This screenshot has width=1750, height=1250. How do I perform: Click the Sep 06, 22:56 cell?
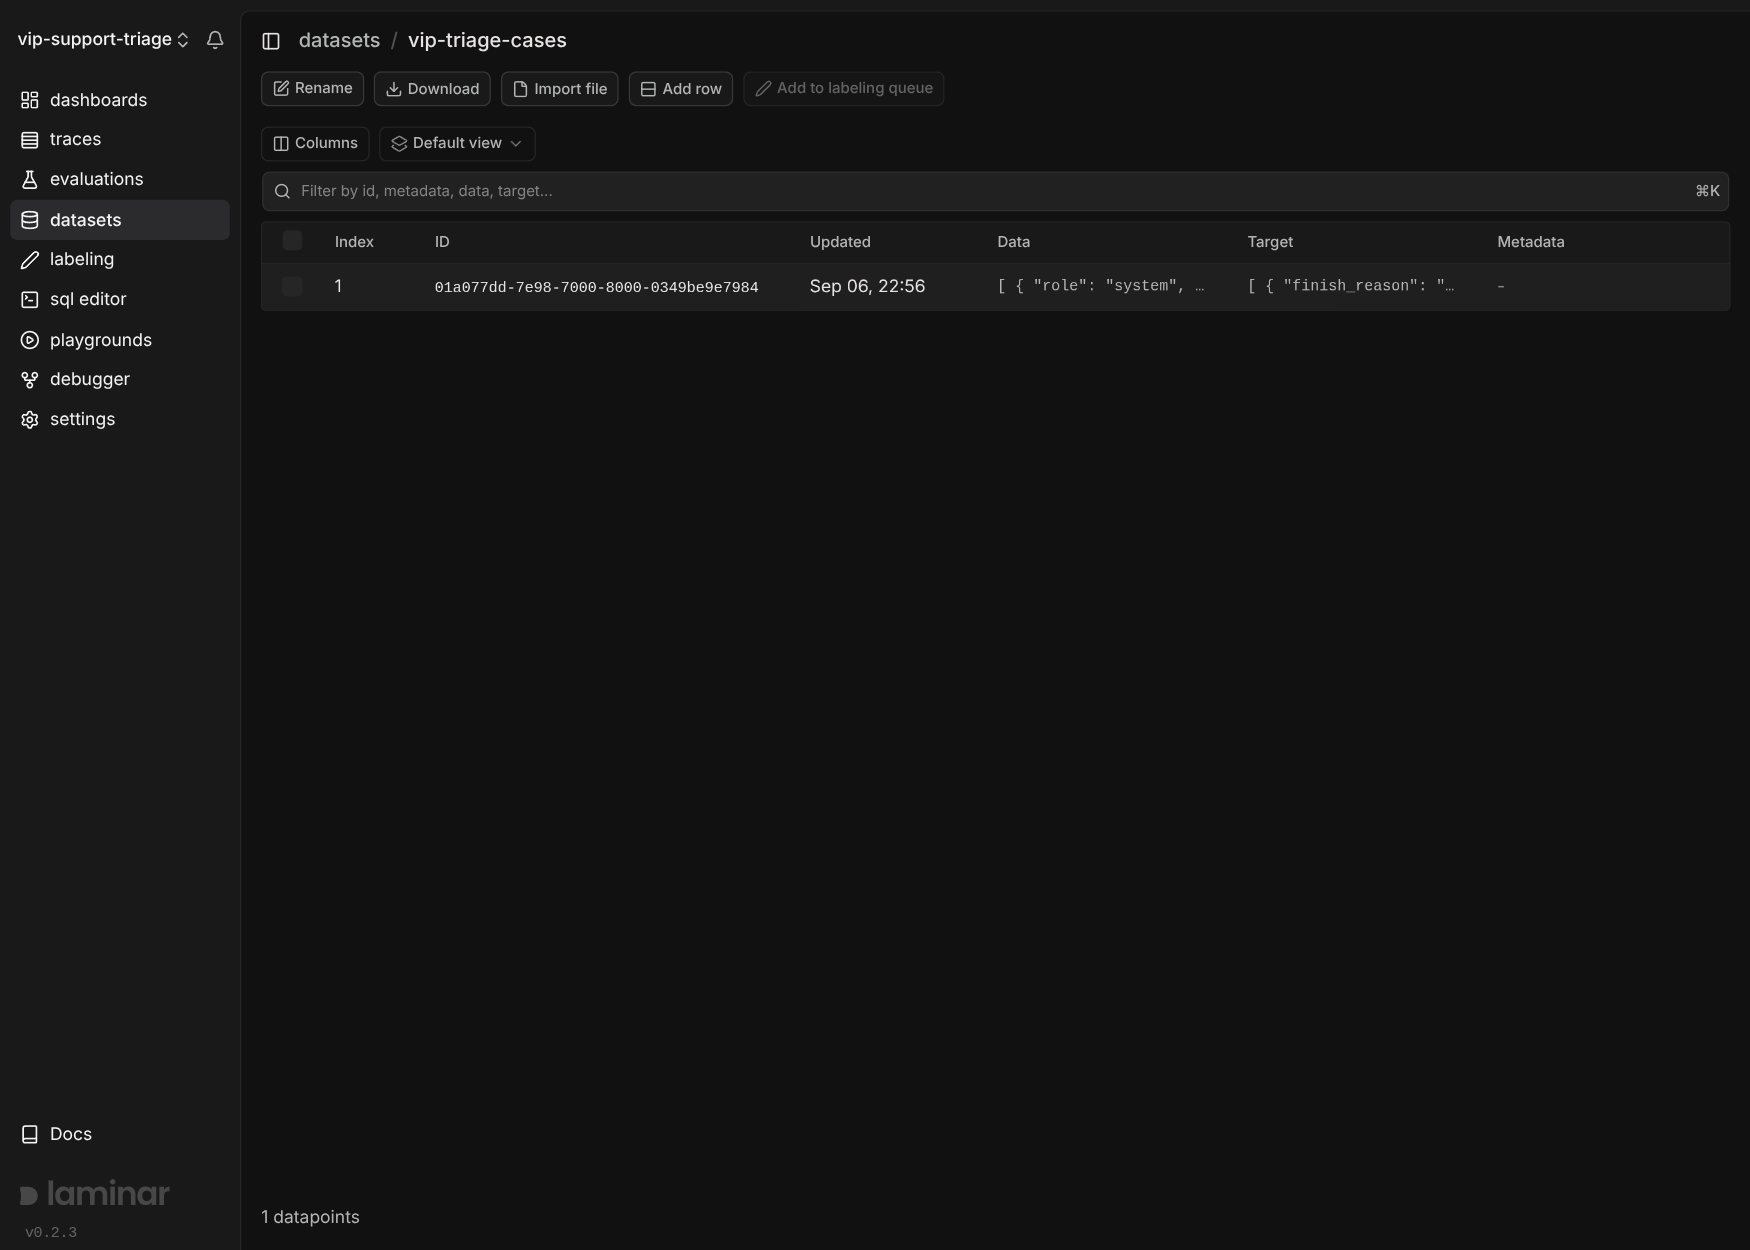pos(867,286)
